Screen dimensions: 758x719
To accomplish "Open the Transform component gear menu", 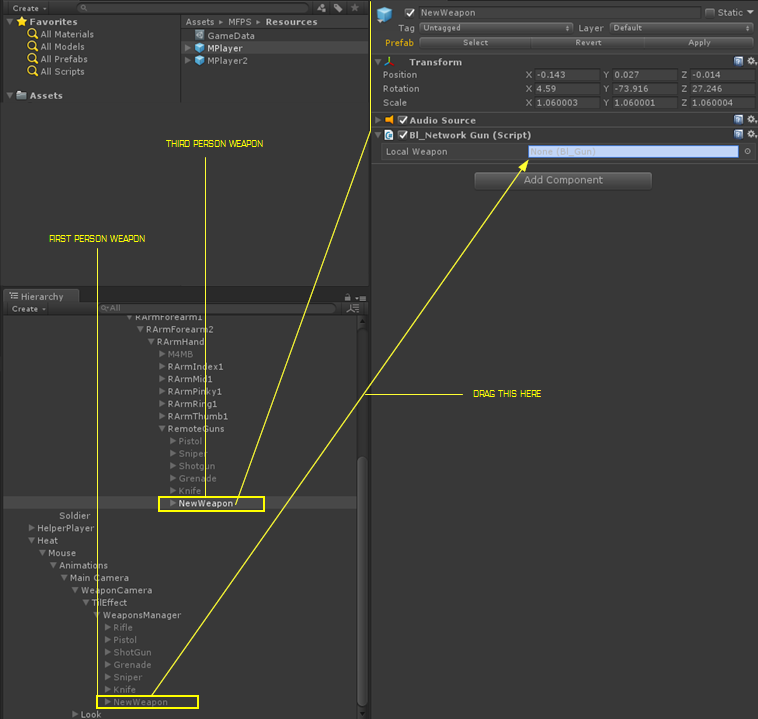I will click(x=751, y=62).
